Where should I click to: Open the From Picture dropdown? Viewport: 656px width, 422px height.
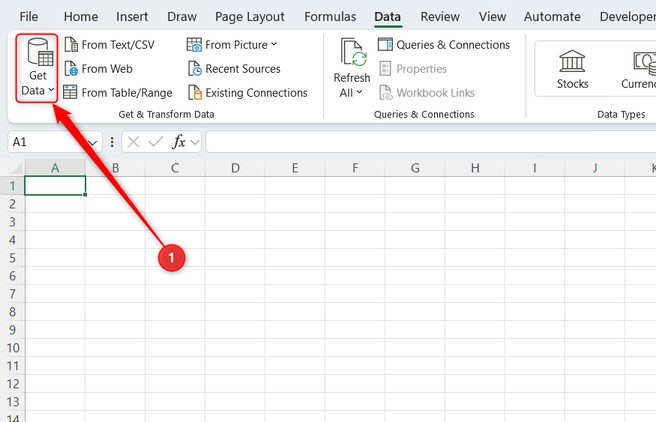[x=232, y=45]
